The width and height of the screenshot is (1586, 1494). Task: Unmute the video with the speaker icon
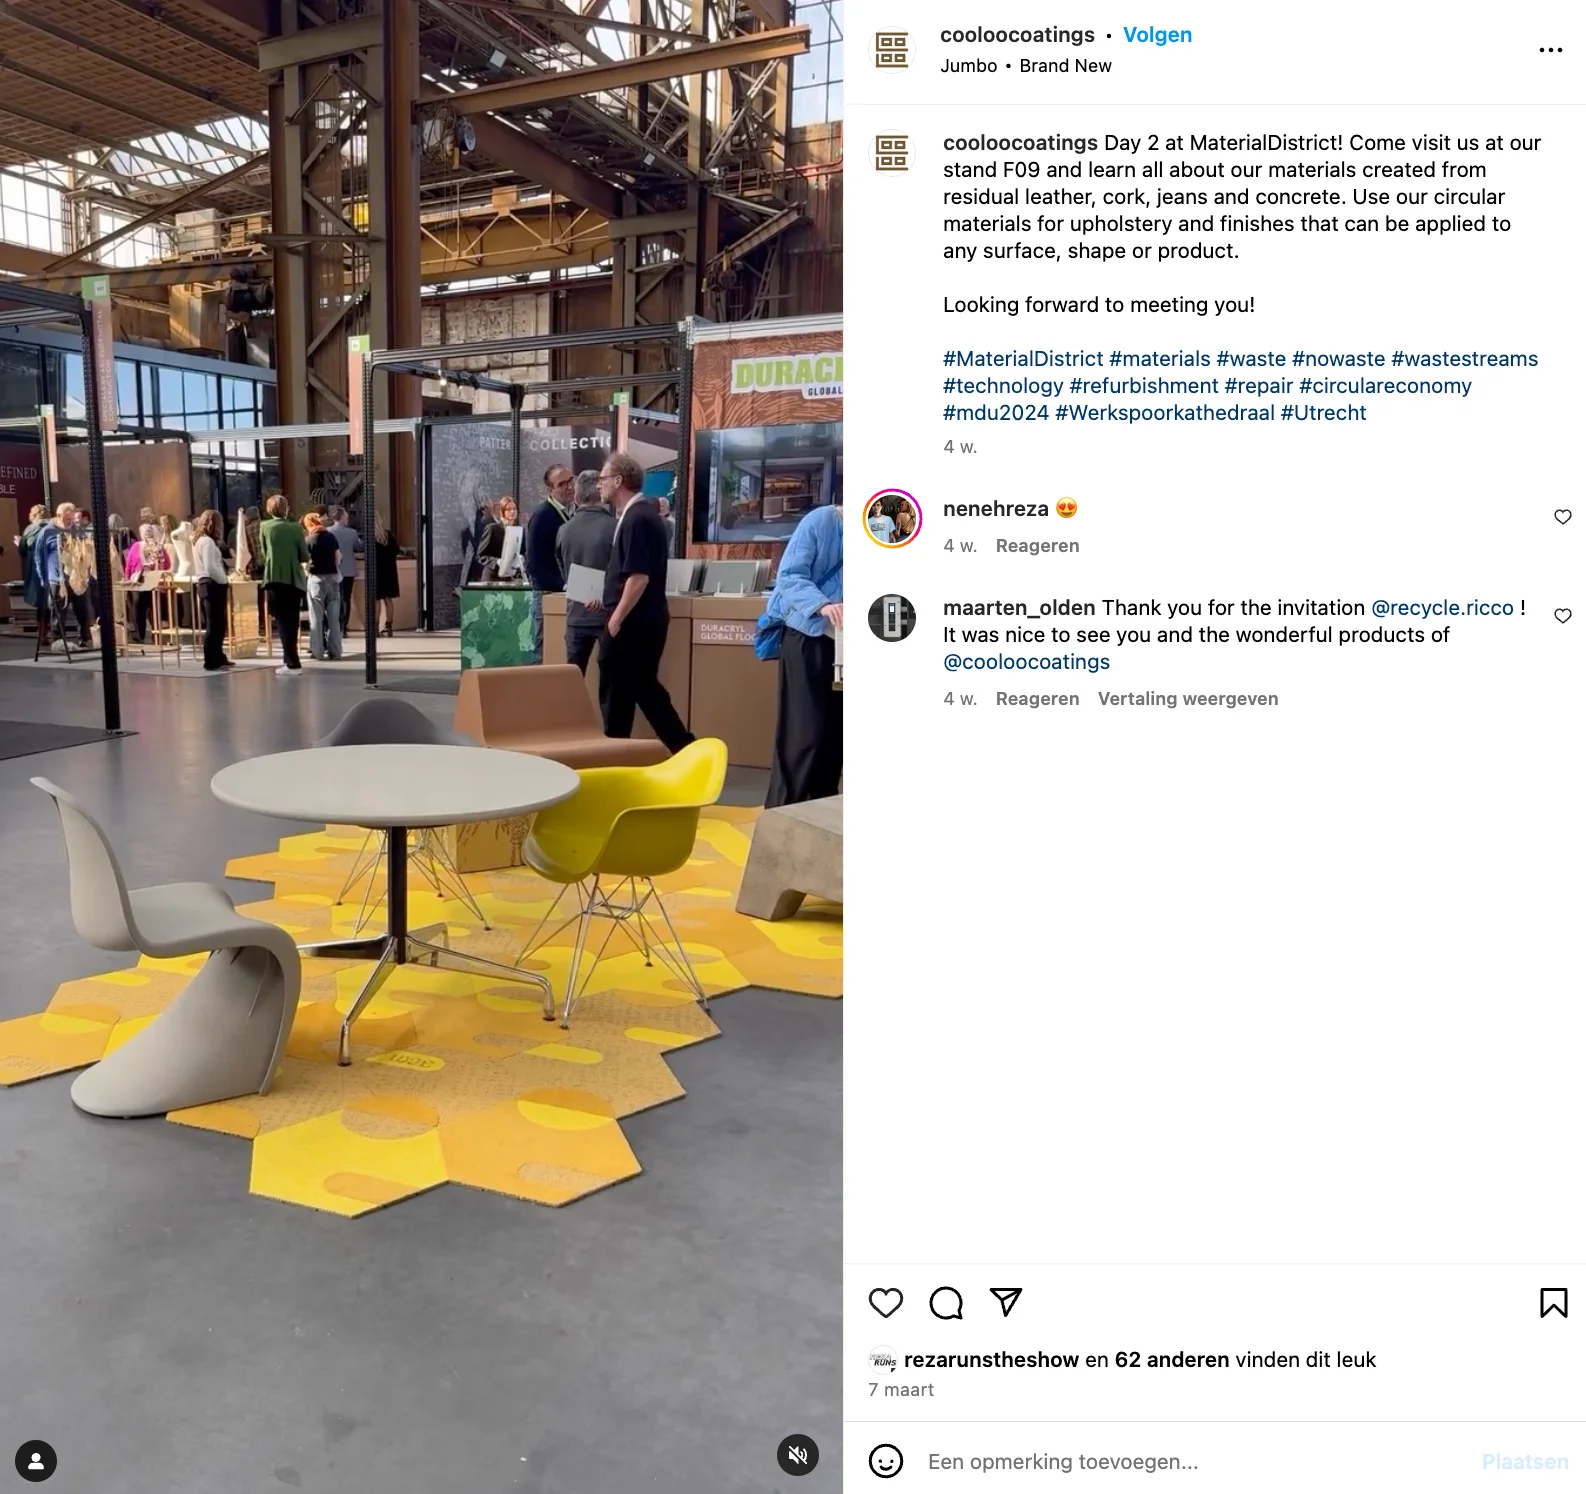tap(798, 1455)
